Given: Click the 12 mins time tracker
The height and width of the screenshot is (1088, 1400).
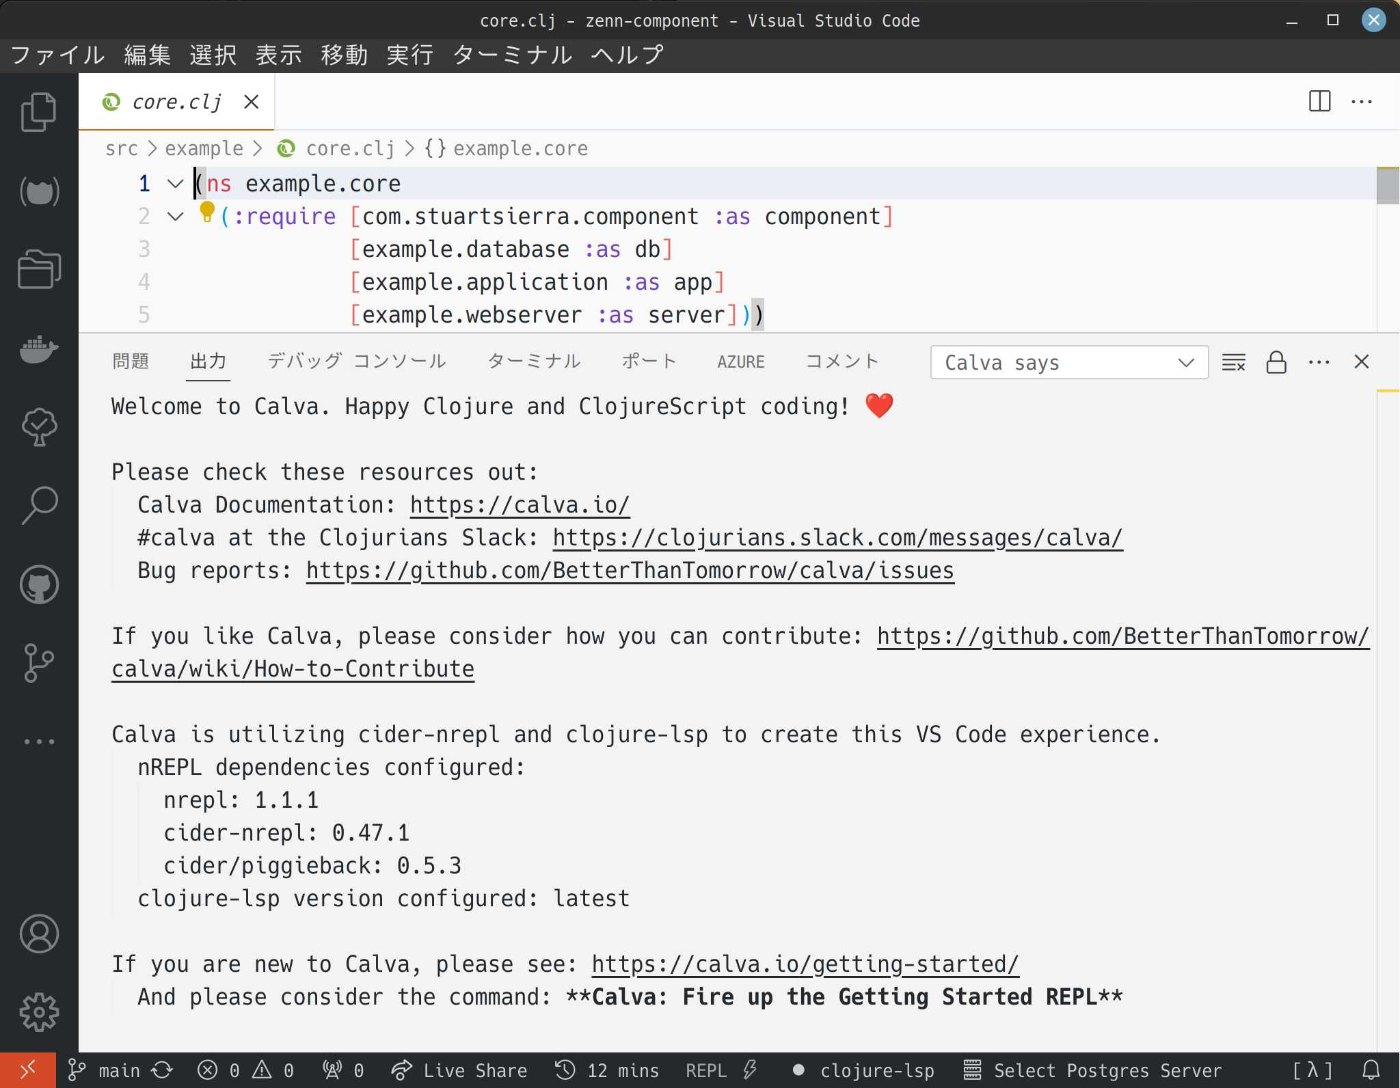Looking at the screenshot, I should 607,1070.
